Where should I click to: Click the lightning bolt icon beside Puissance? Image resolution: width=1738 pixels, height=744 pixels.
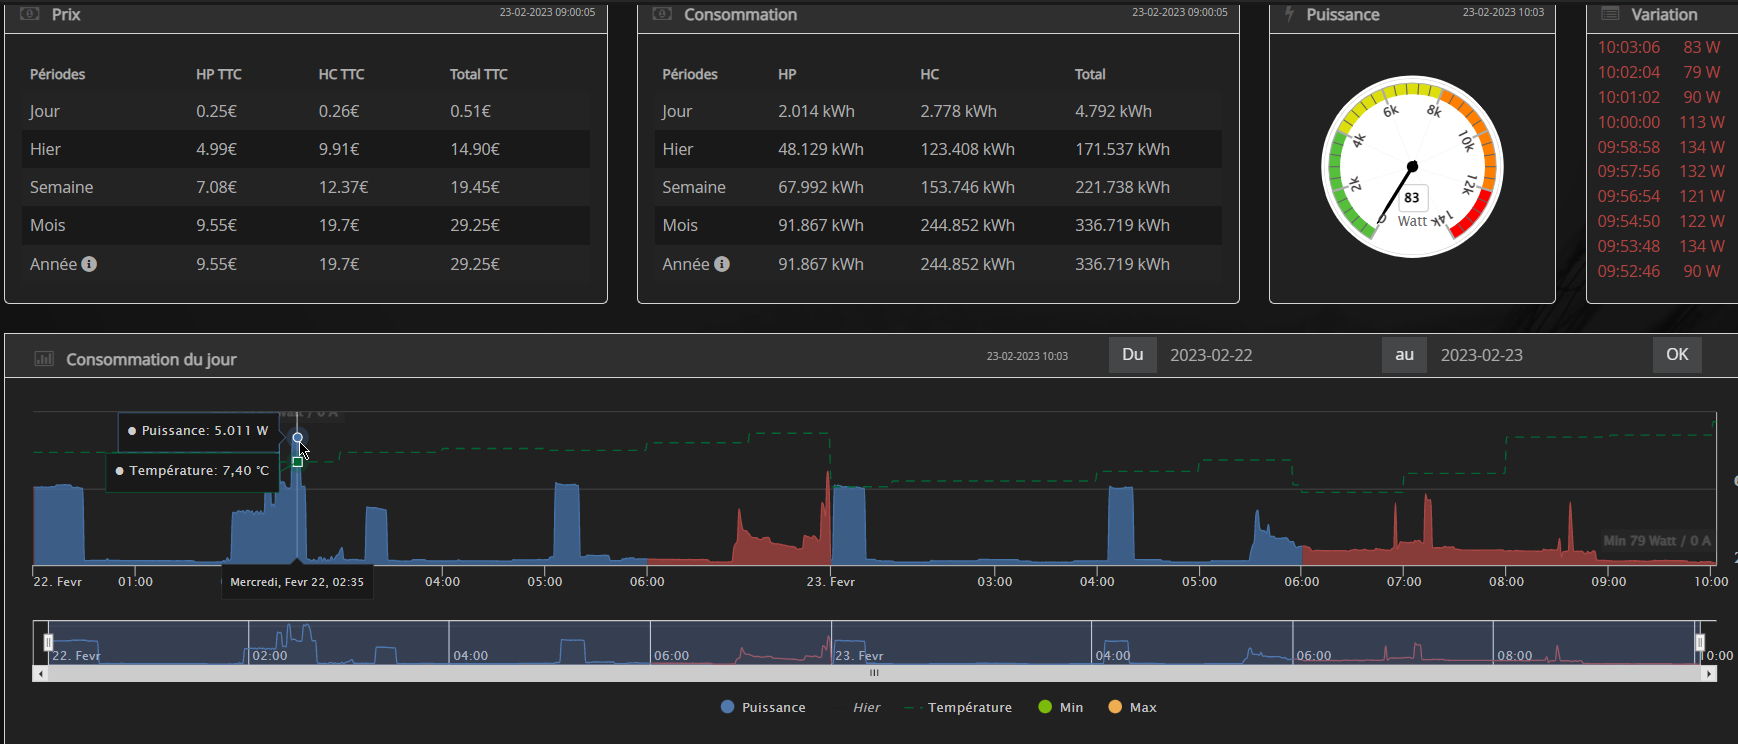click(x=1290, y=14)
